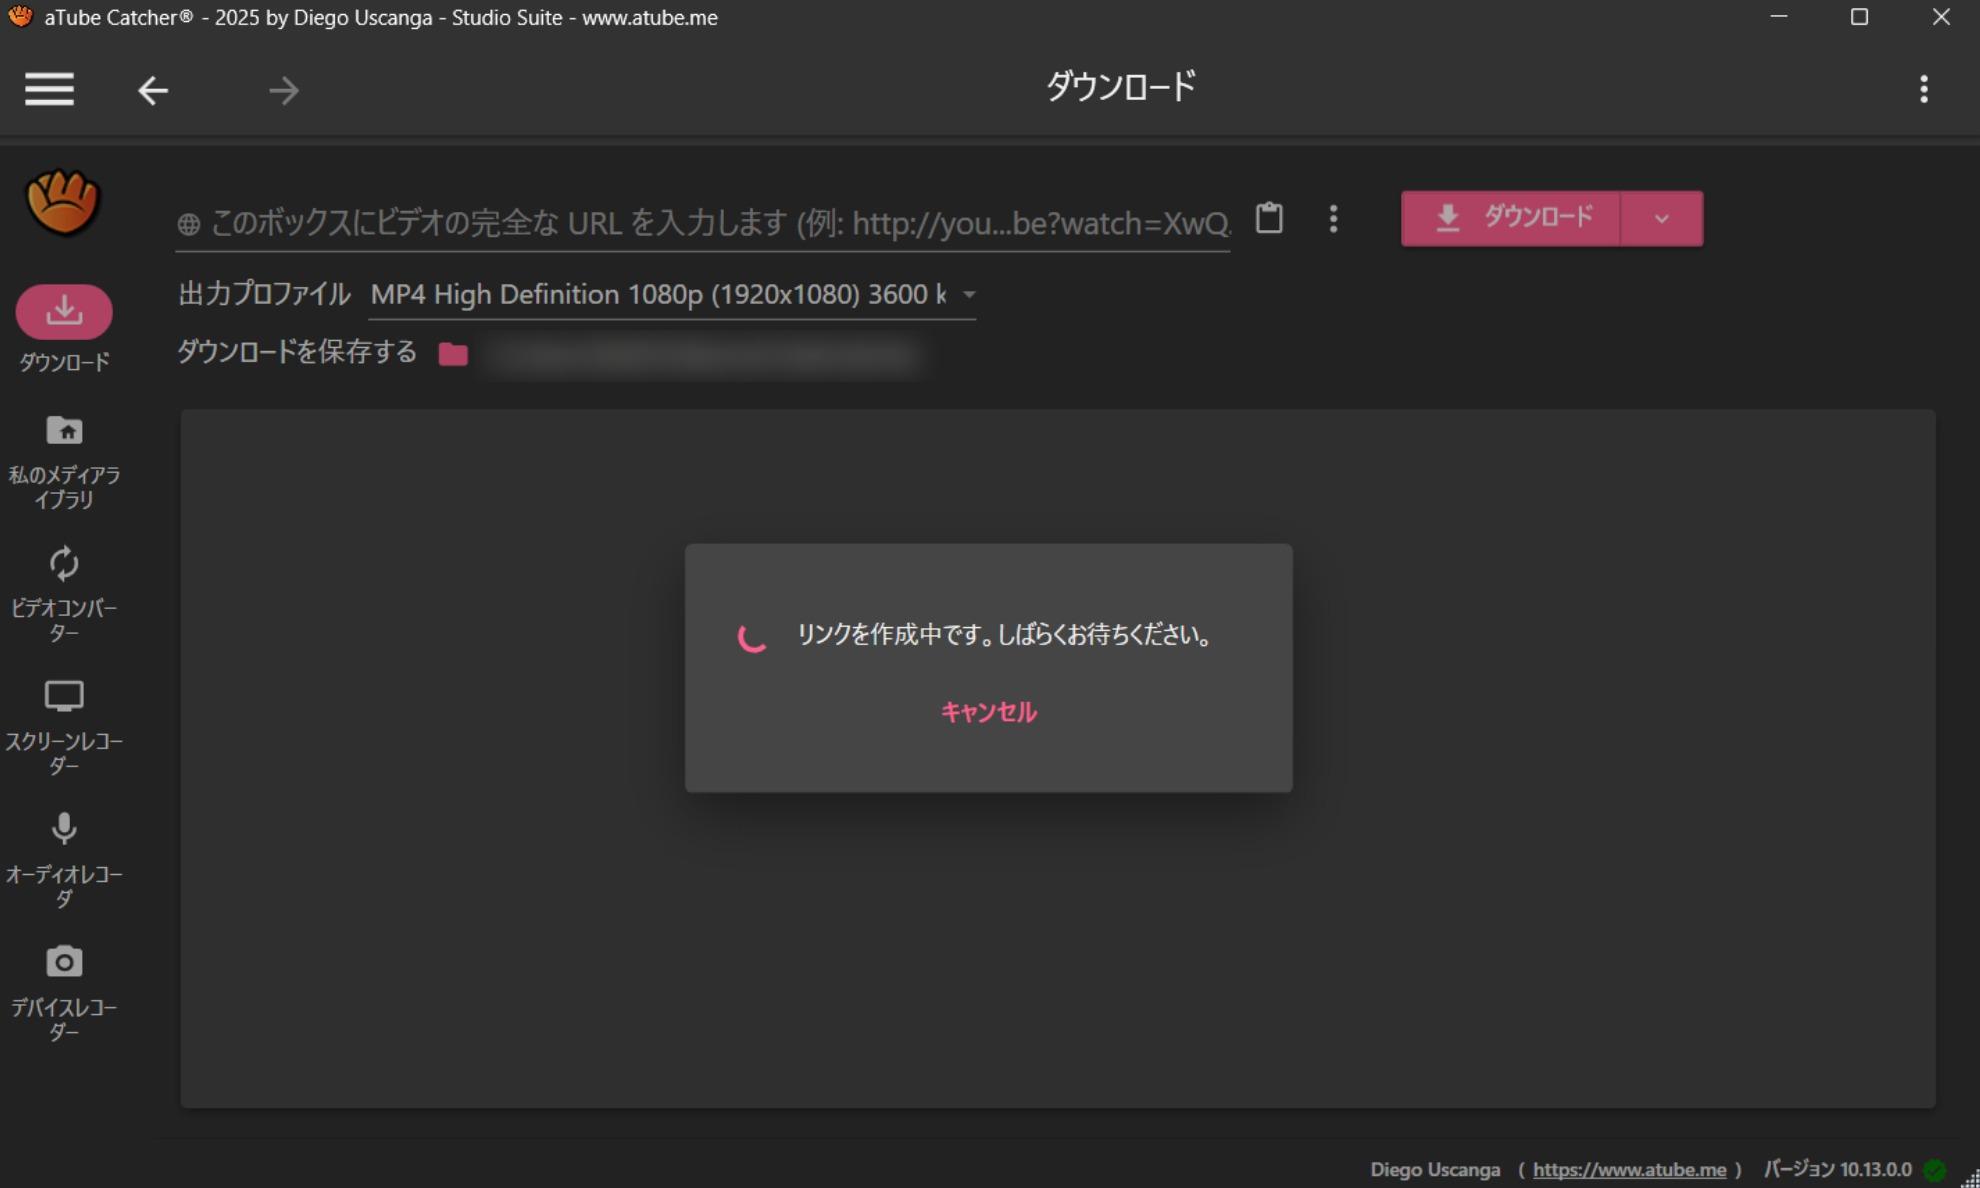The width and height of the screenshot is (1980, 1188).
Task: Open 私のメディアライブラリ in sidebar
Action: [x=64, y=462]
